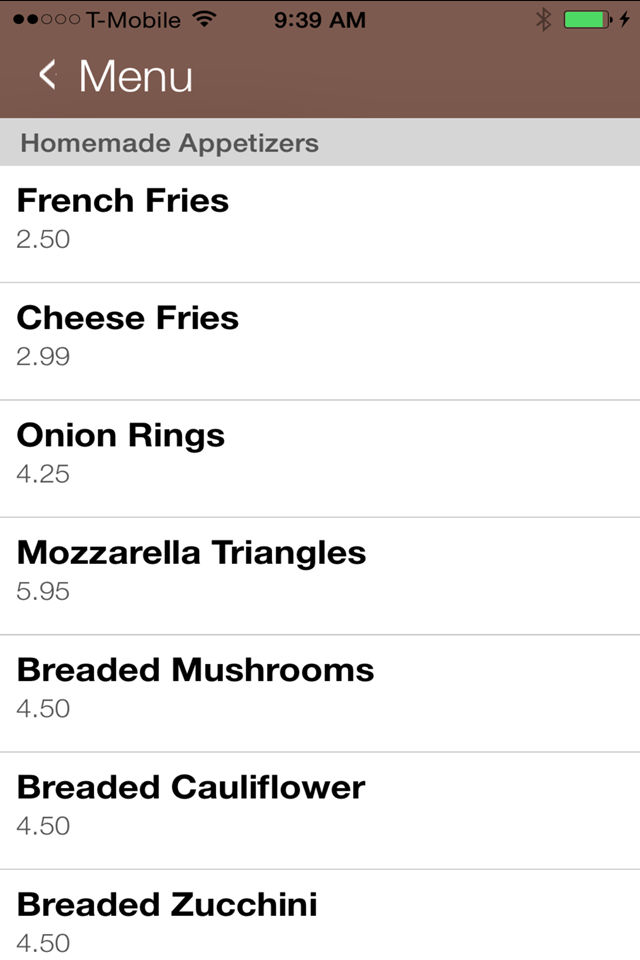This screenshot has width=640, height=960.
Task: Select the French Fries item
Action: click(x=320, y=224)
